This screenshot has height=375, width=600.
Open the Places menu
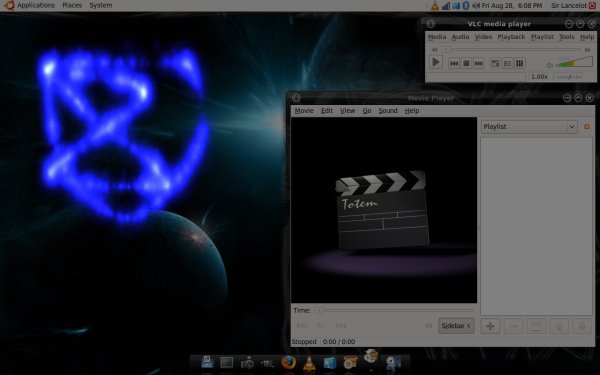click(x=72, y=5)
